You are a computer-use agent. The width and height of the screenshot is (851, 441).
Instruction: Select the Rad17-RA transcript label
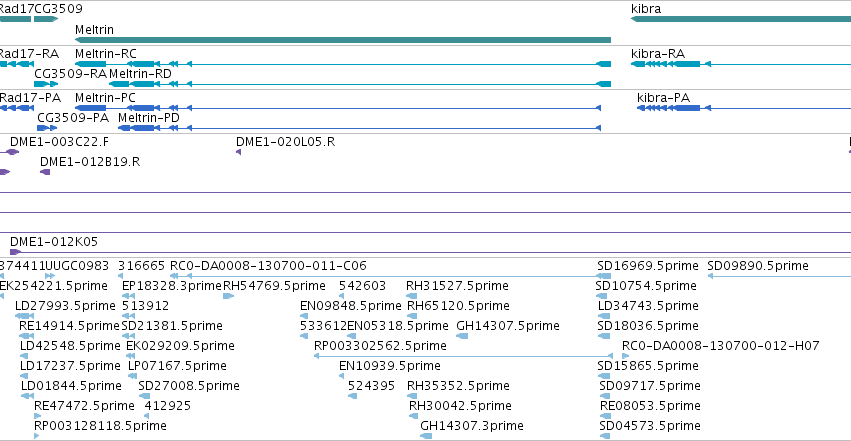pos(29,54)
